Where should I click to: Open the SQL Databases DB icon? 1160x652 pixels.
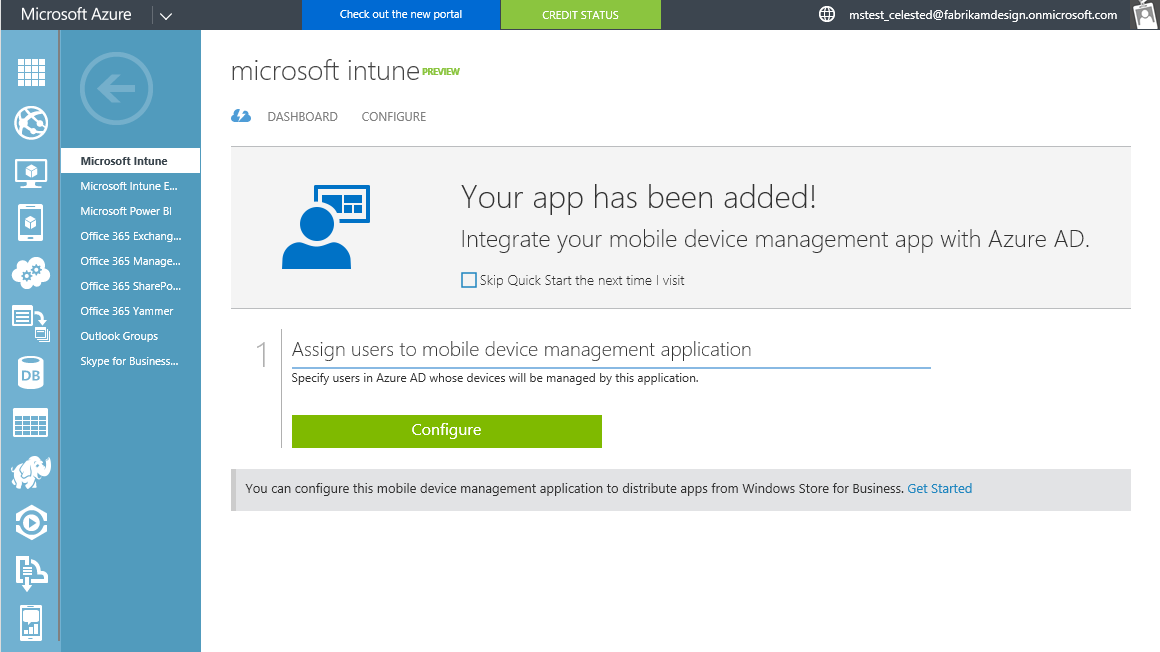pyautogui.click(x=30, y=373)
